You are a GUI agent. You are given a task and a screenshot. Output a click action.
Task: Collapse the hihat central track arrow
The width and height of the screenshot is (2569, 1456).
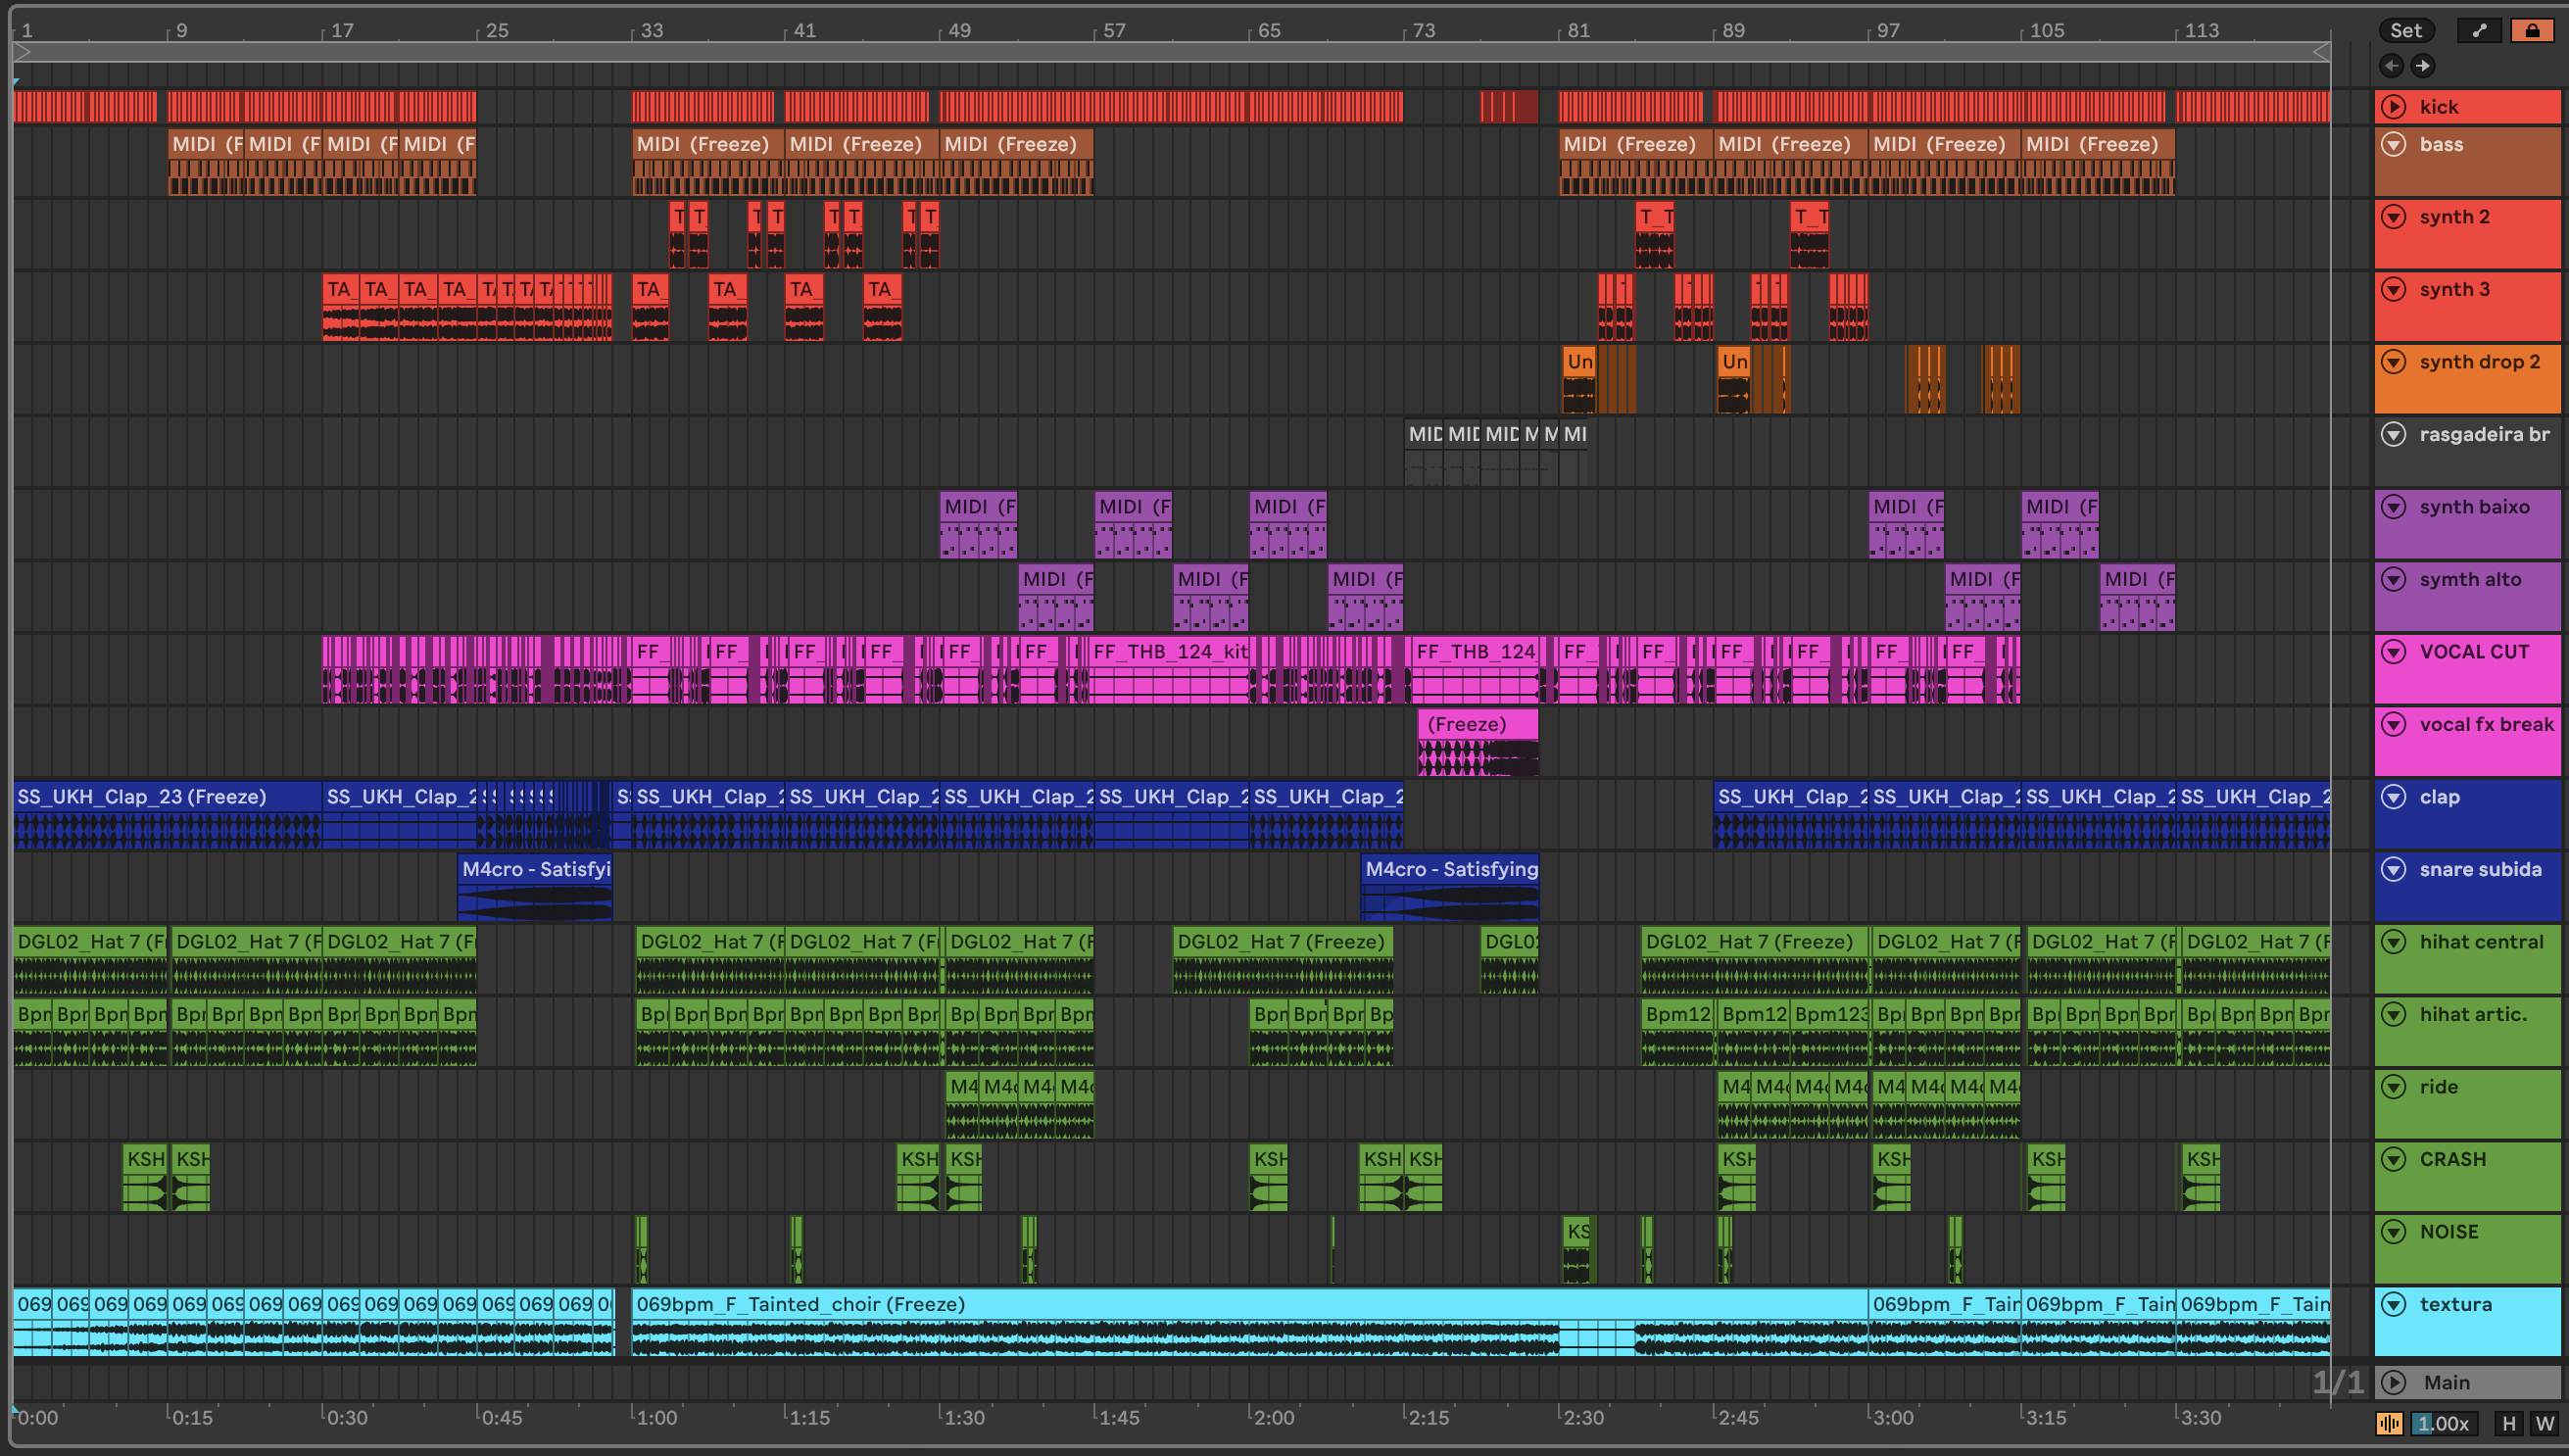click(x=2393, y=942)
